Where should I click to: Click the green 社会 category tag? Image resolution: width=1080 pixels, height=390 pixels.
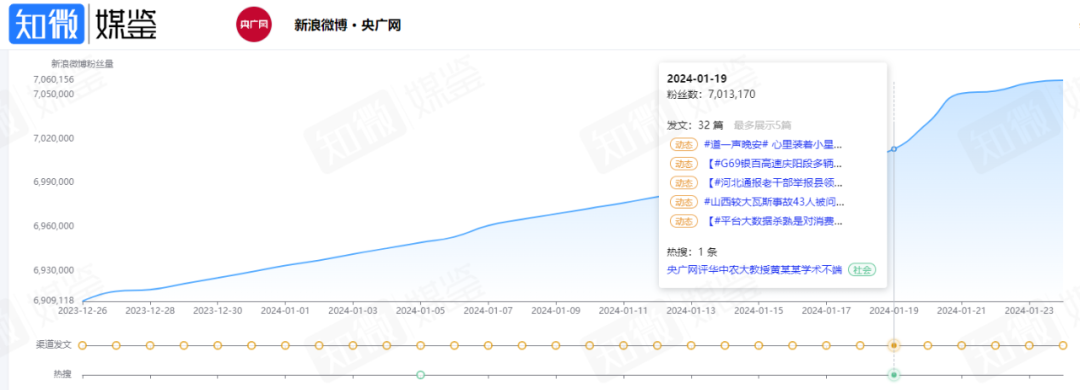click(x=862, y=270)
